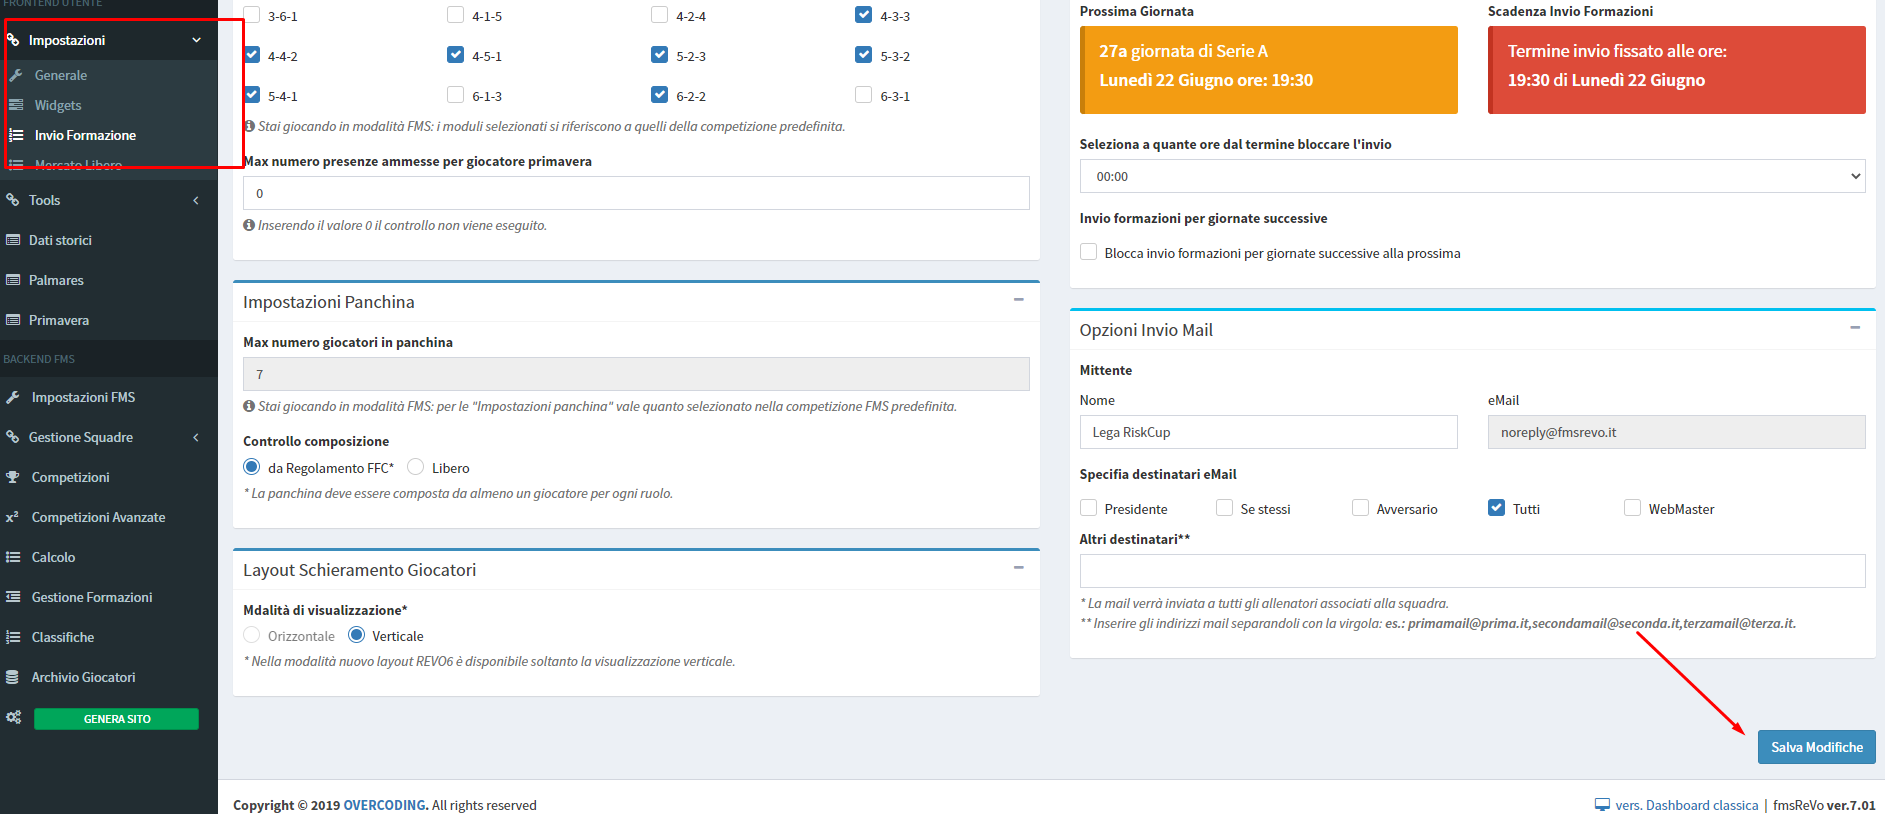Click the gears icon left of Genera Sito
The width and height of the screenshot is (1885, 814).
(13, 718)
